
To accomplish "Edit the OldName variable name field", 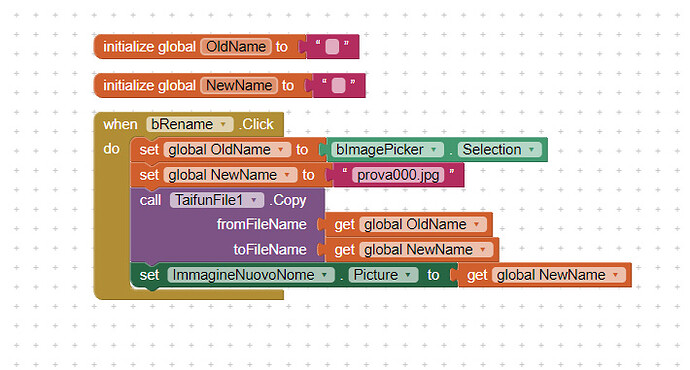I will point(236,47).
